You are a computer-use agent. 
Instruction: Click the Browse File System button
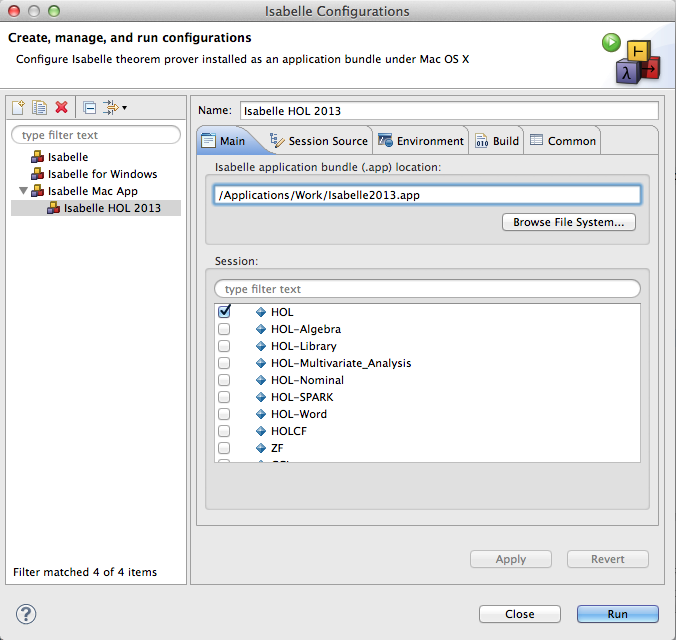click(x=569, y=222)
